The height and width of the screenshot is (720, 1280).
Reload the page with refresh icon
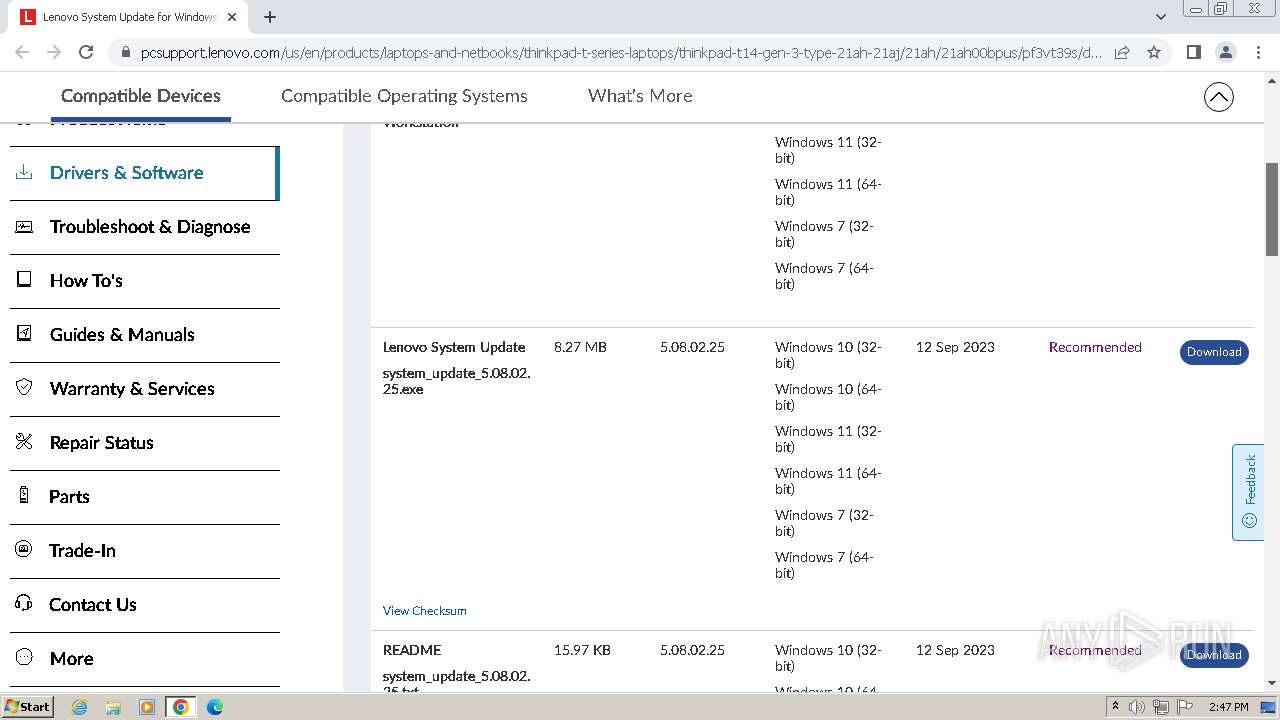pos(86,52)
